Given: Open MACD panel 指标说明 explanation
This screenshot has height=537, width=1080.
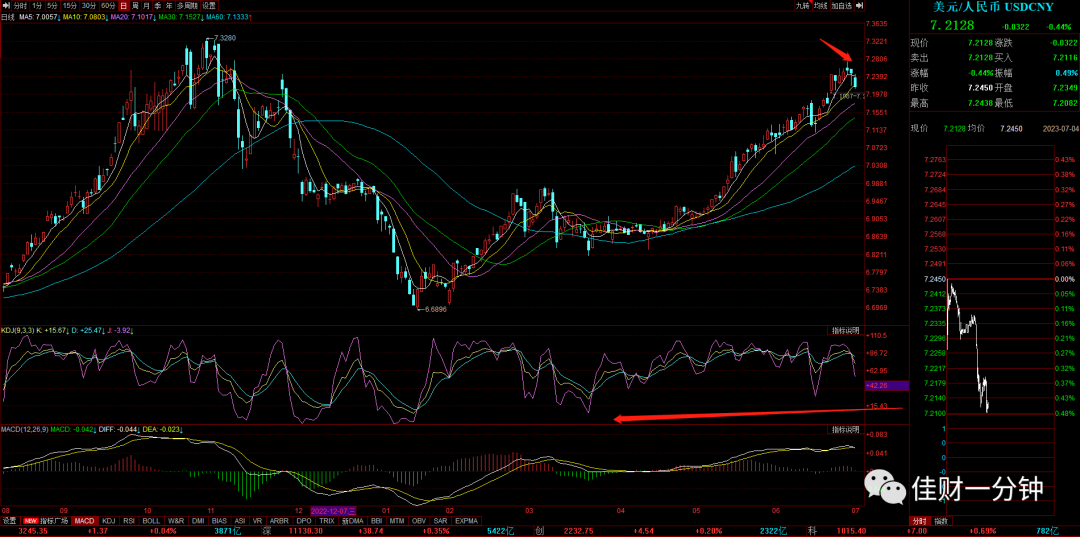Looking at the screenshot, I should (844, 430).
